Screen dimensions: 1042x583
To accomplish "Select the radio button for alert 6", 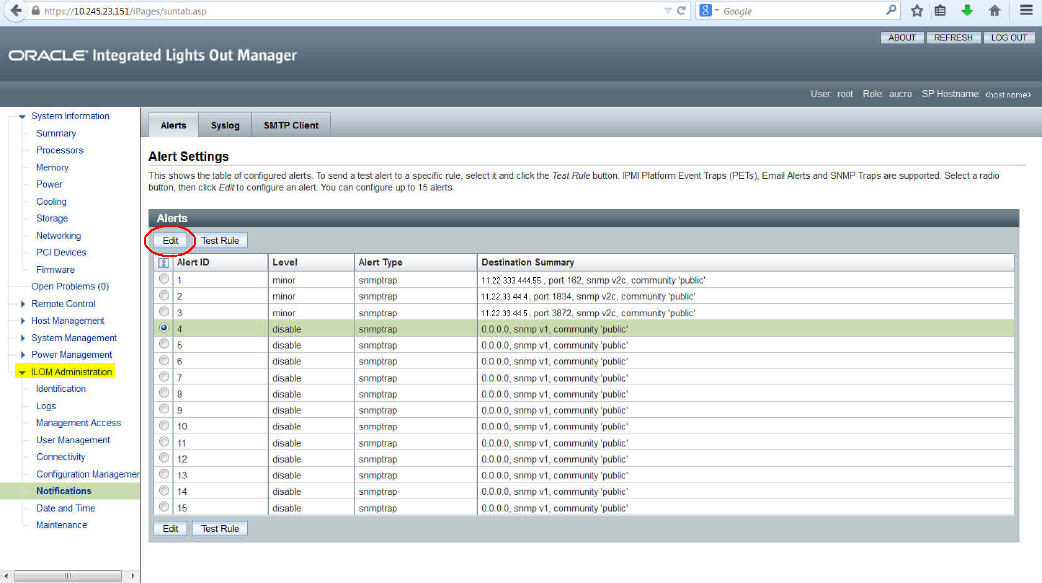I will [x=163, y=360].
